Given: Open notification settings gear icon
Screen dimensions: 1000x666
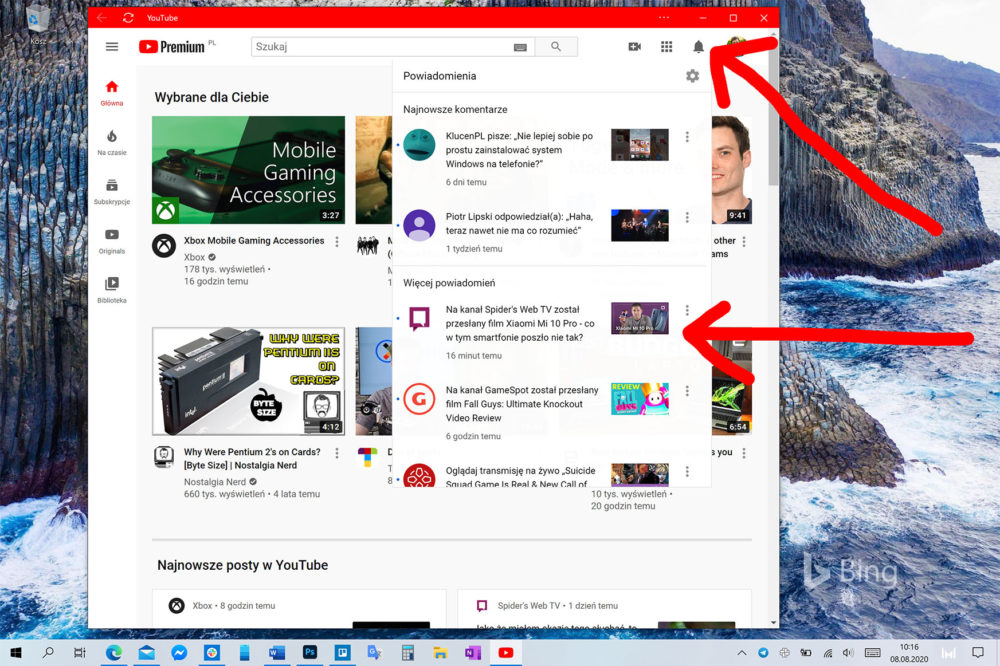Looking at the screenshot, I should pos(693,76).
